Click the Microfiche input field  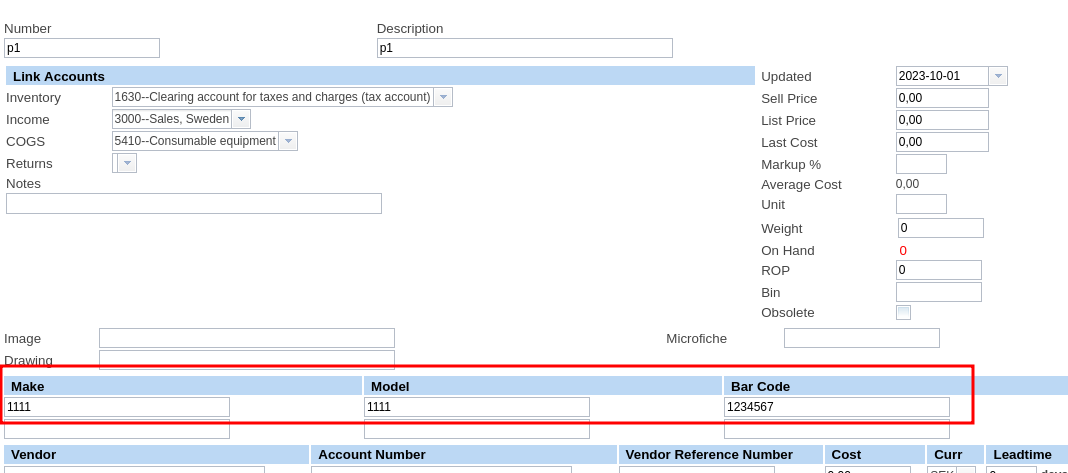click(862, 338)
